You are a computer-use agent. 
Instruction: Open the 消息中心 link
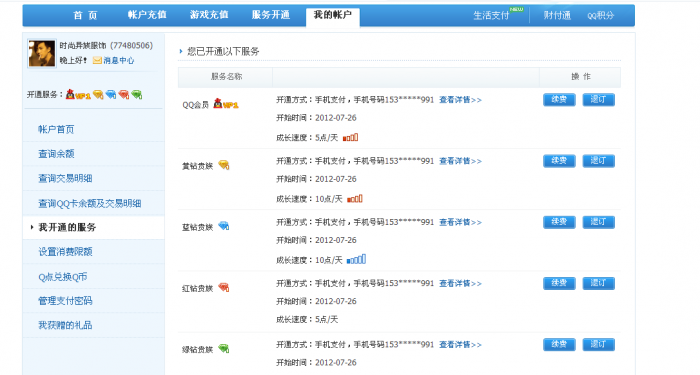coord(119,60)
